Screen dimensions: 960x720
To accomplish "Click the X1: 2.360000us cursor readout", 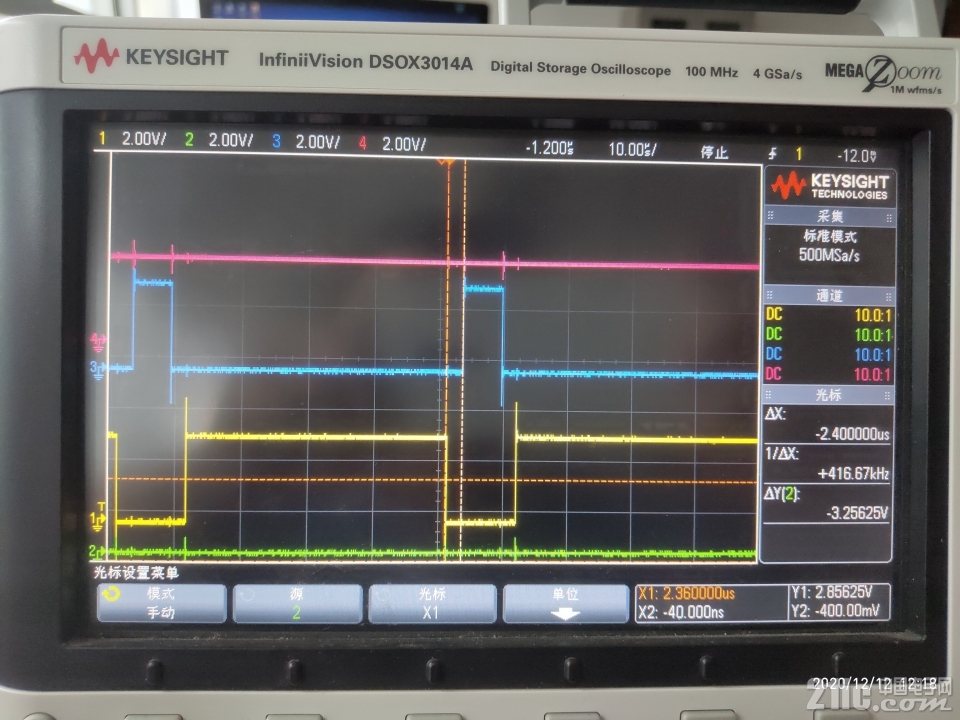I will (x=686, y=593).
